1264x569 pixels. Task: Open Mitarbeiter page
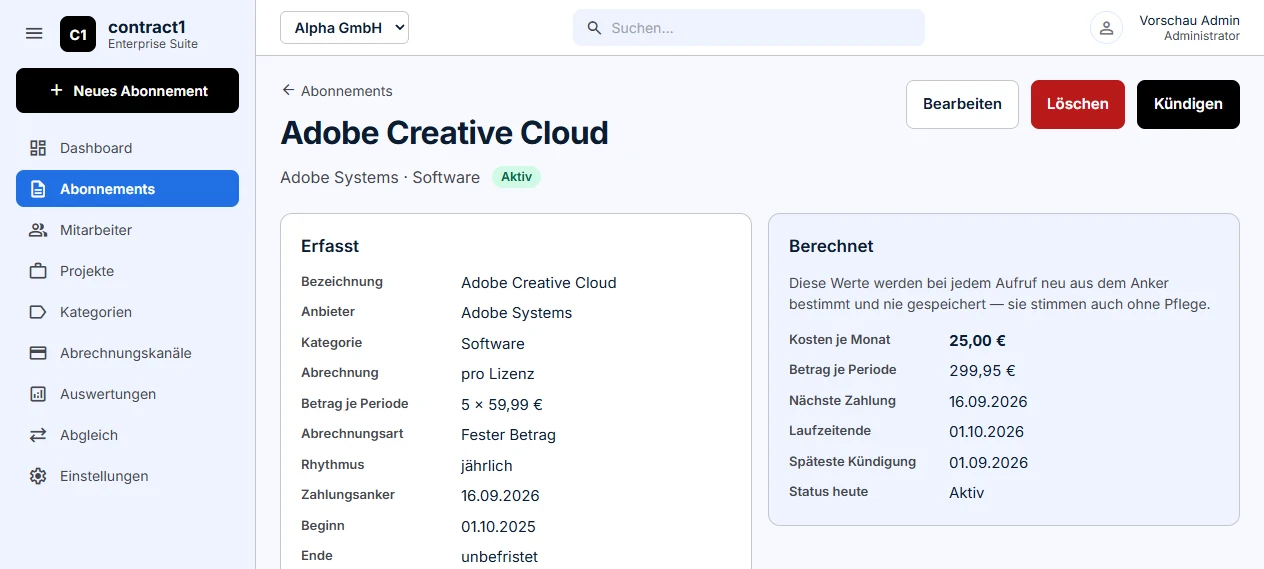127,230
